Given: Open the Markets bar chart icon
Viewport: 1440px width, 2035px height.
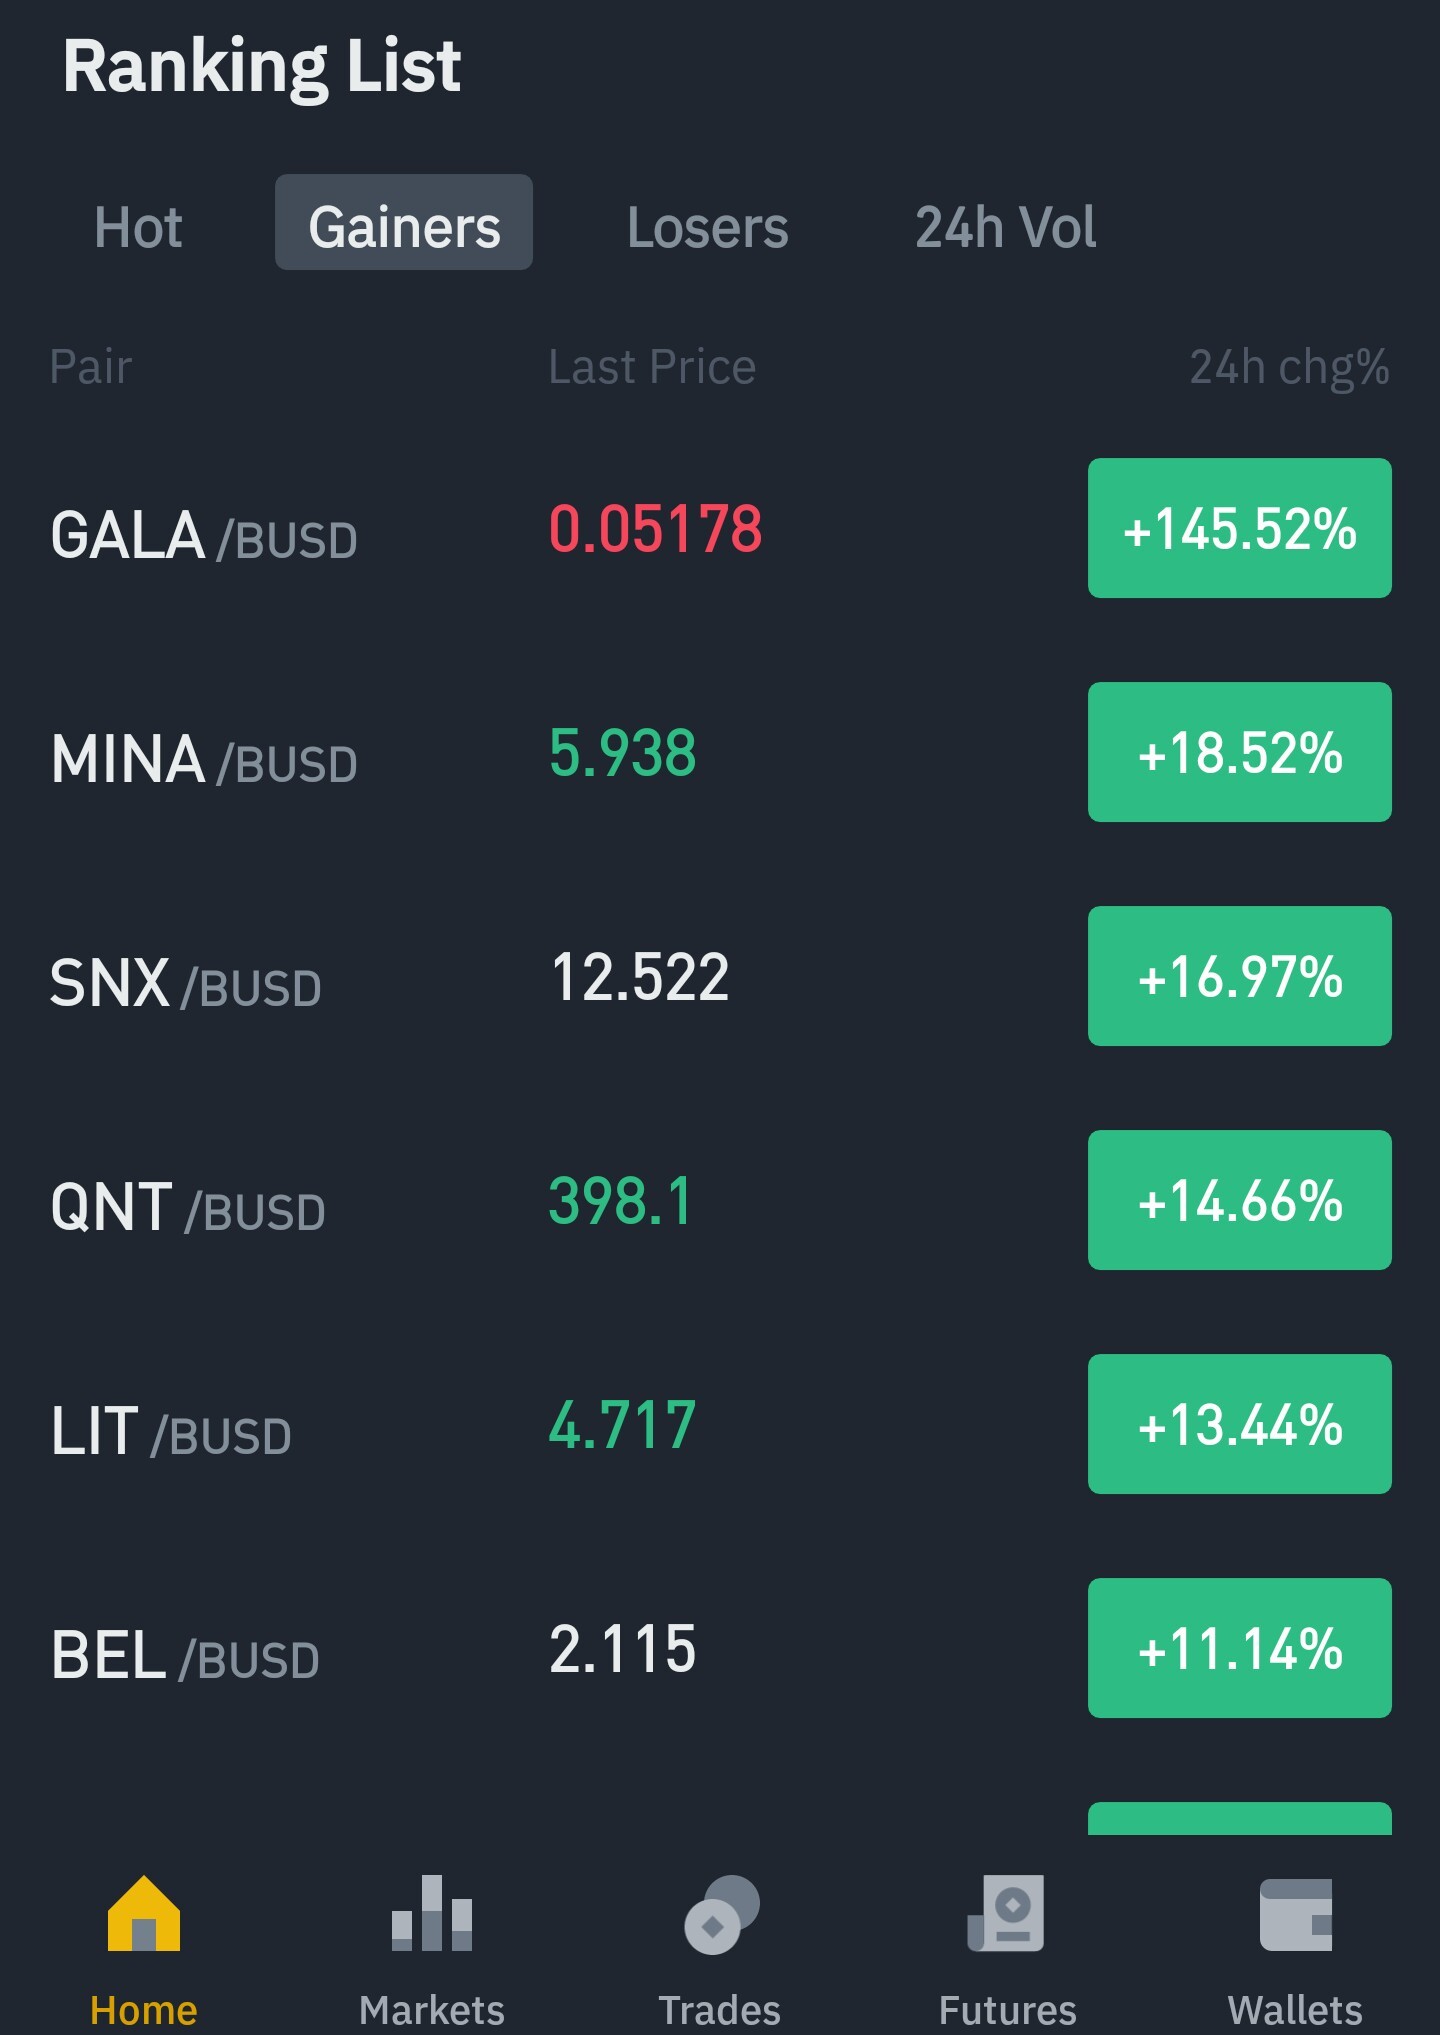Looking at the screenshot, I should click(432, 1912).
